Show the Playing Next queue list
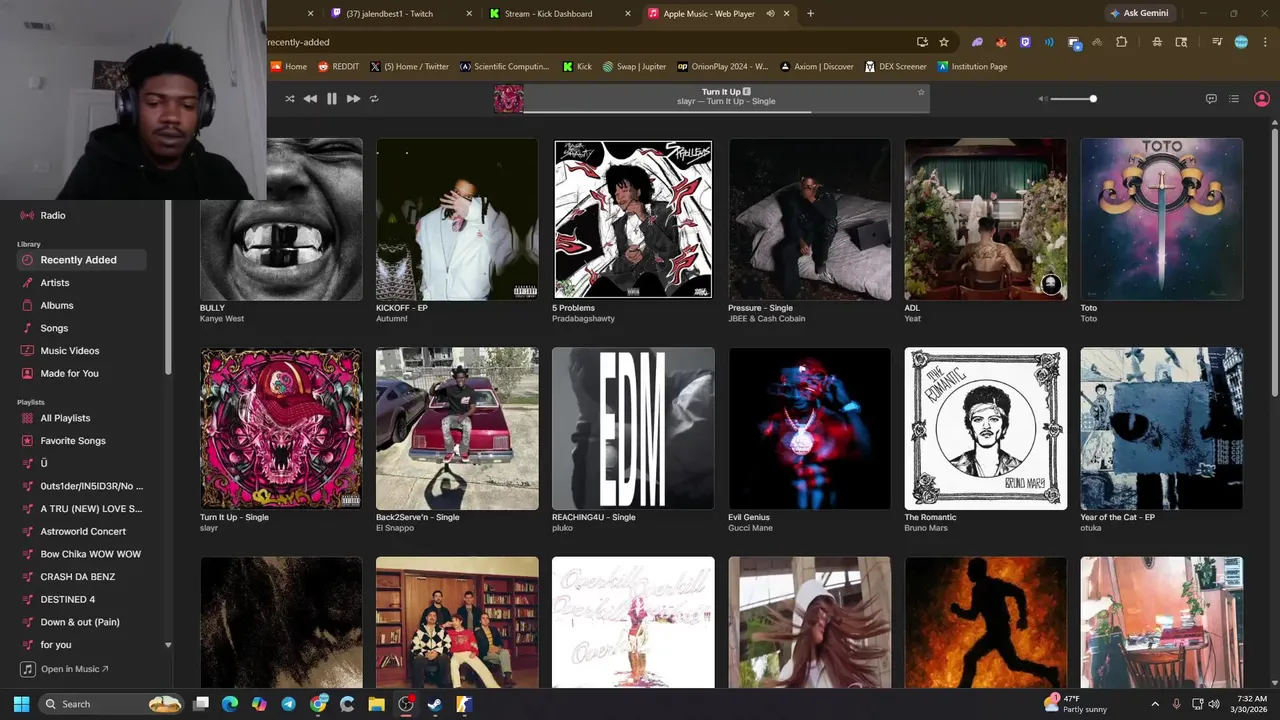Image resolution: width=1280 pixels, height=720 pixels. coord(1234,99)
